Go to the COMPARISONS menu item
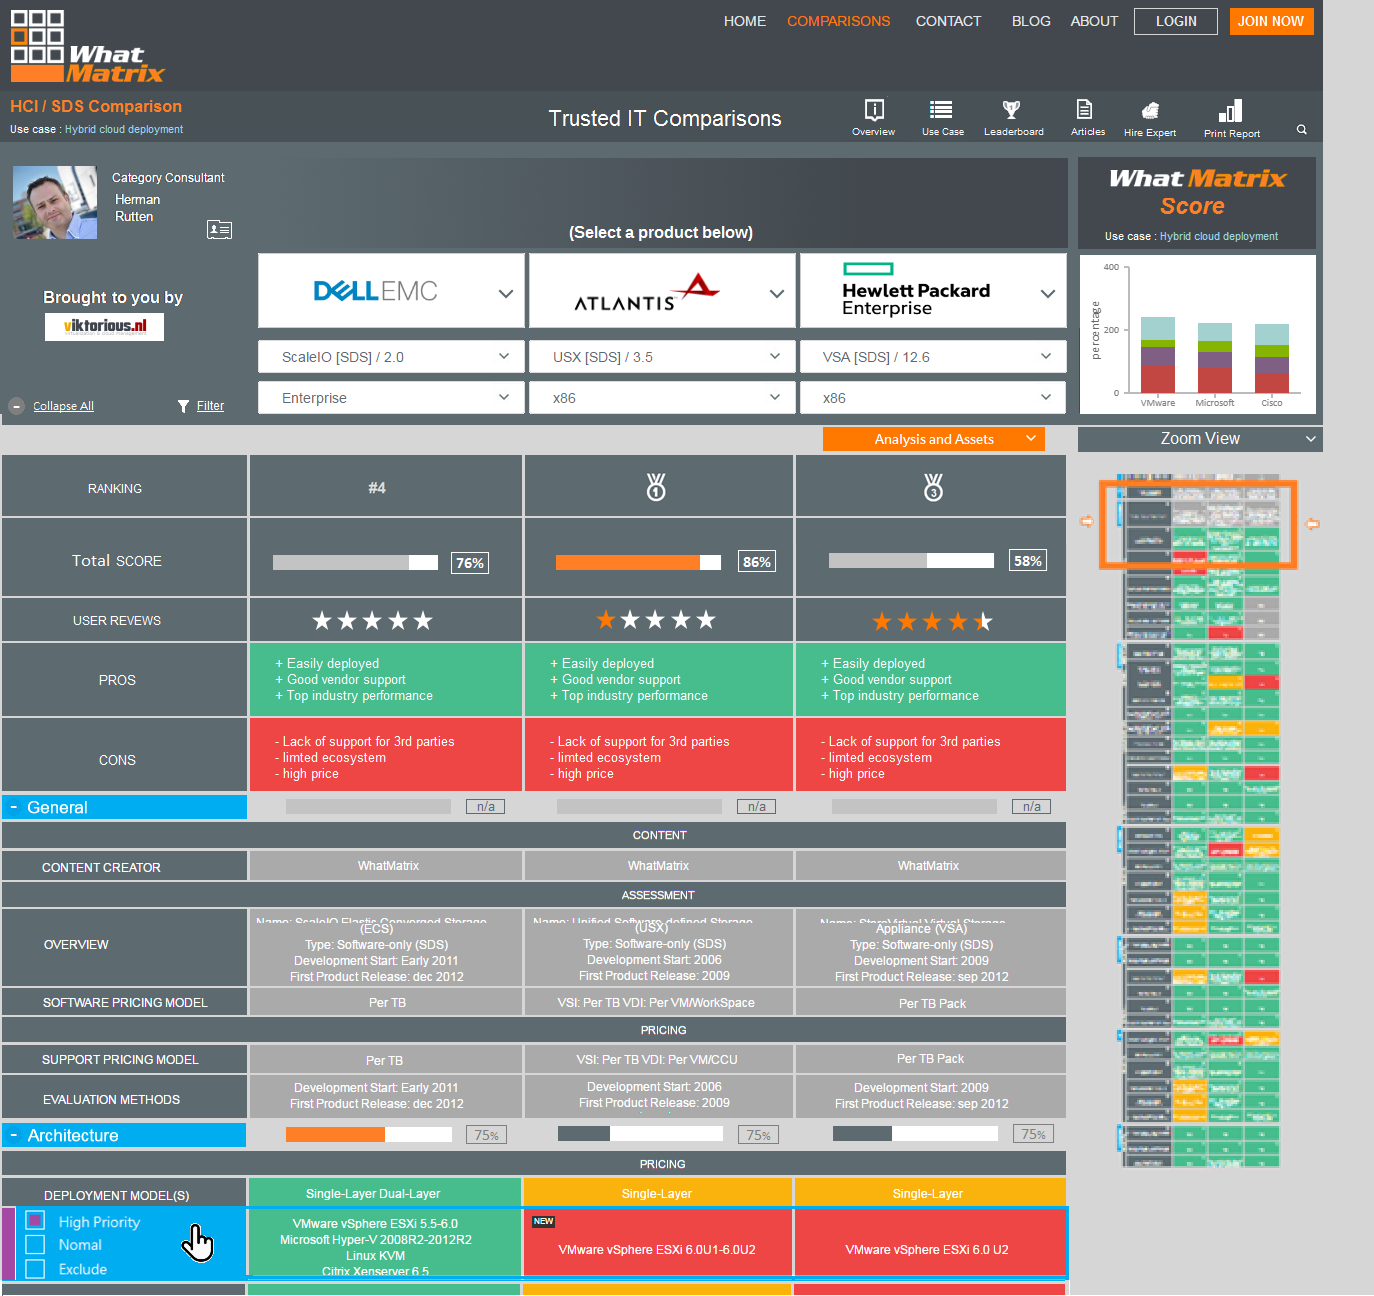This screenshot has height=1296, width=1374. [838, 21]
